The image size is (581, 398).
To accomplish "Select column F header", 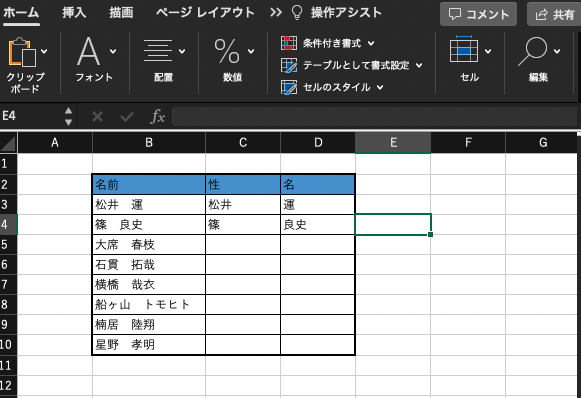I will click(x=468, y=143).
